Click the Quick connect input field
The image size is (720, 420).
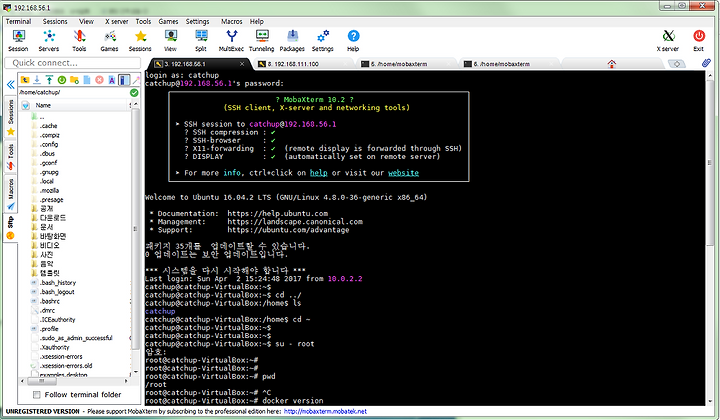[x=73, y=63]
